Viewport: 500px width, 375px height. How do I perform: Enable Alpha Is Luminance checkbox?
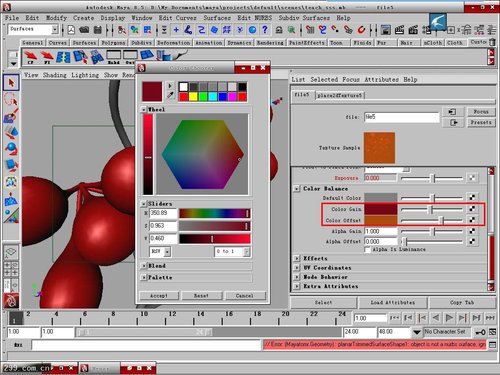click(368, 250)
